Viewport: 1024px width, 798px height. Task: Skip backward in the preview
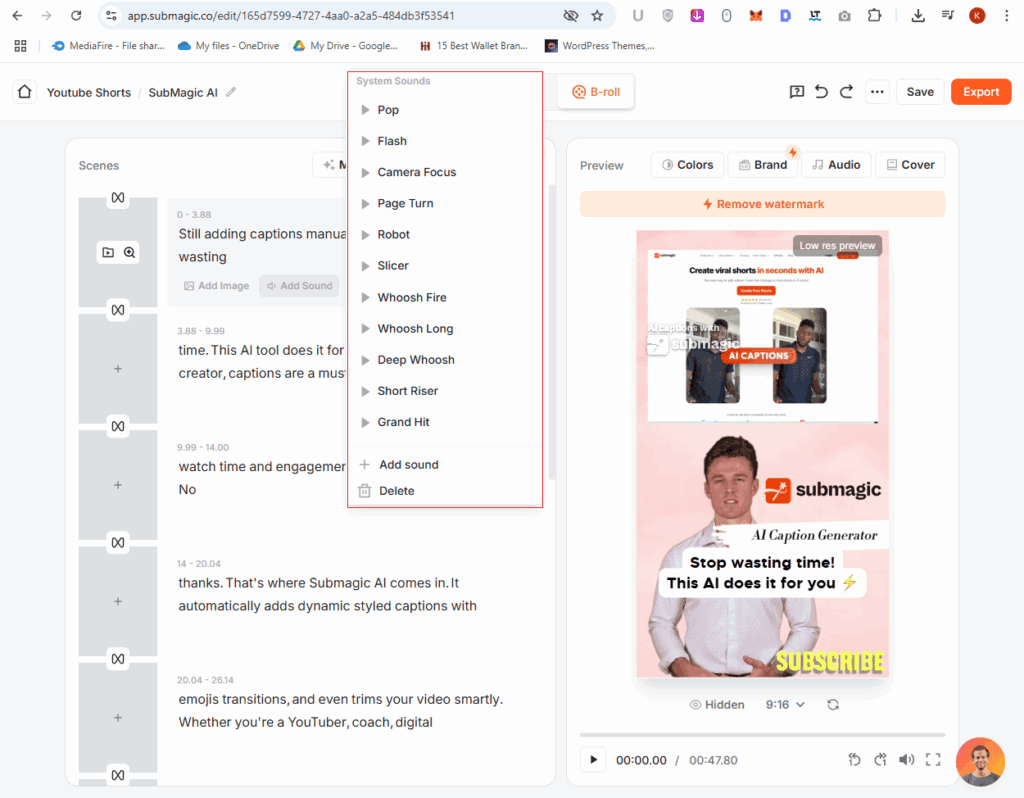click(x=854, y=759)
